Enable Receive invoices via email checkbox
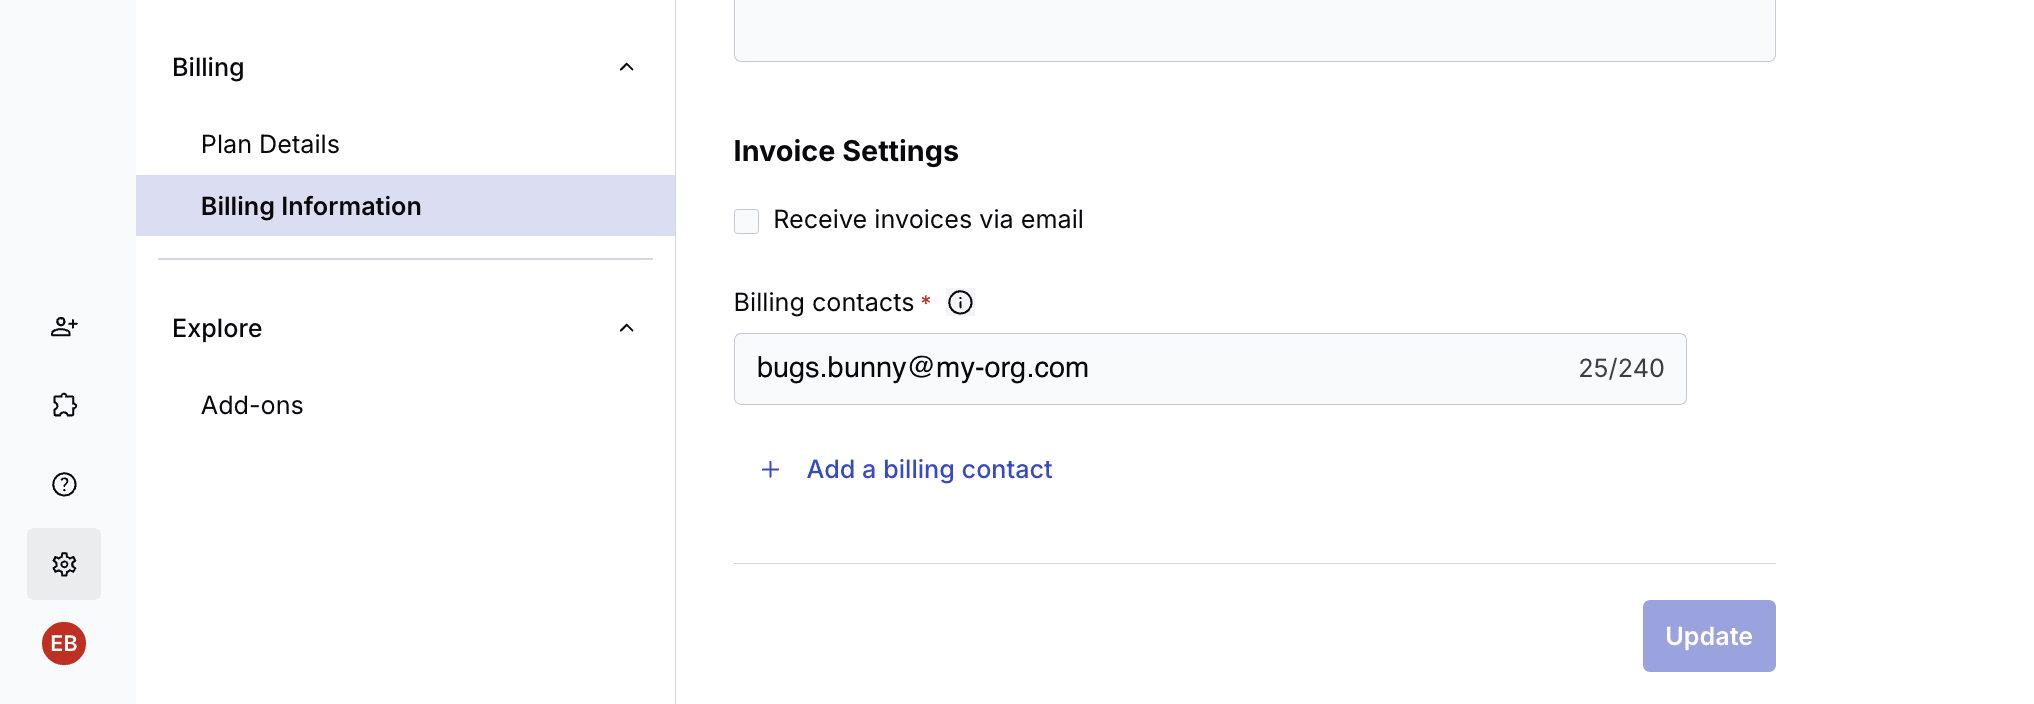2034x704 pixels. click(747, 221)
